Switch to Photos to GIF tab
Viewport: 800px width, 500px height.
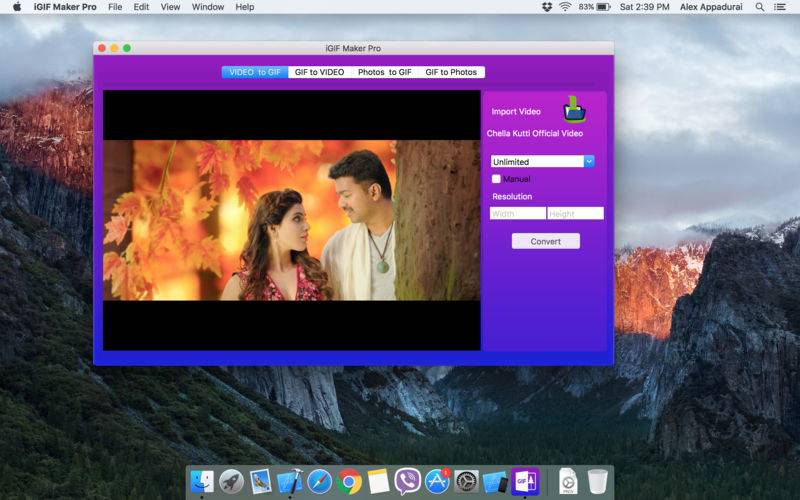click(385, 72)
